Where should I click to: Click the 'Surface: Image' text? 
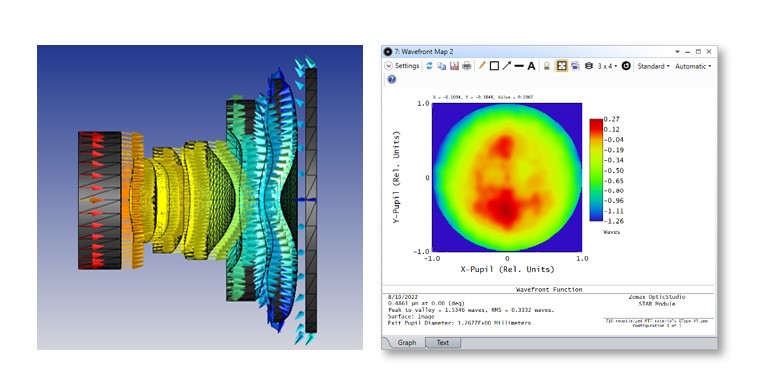411,316
